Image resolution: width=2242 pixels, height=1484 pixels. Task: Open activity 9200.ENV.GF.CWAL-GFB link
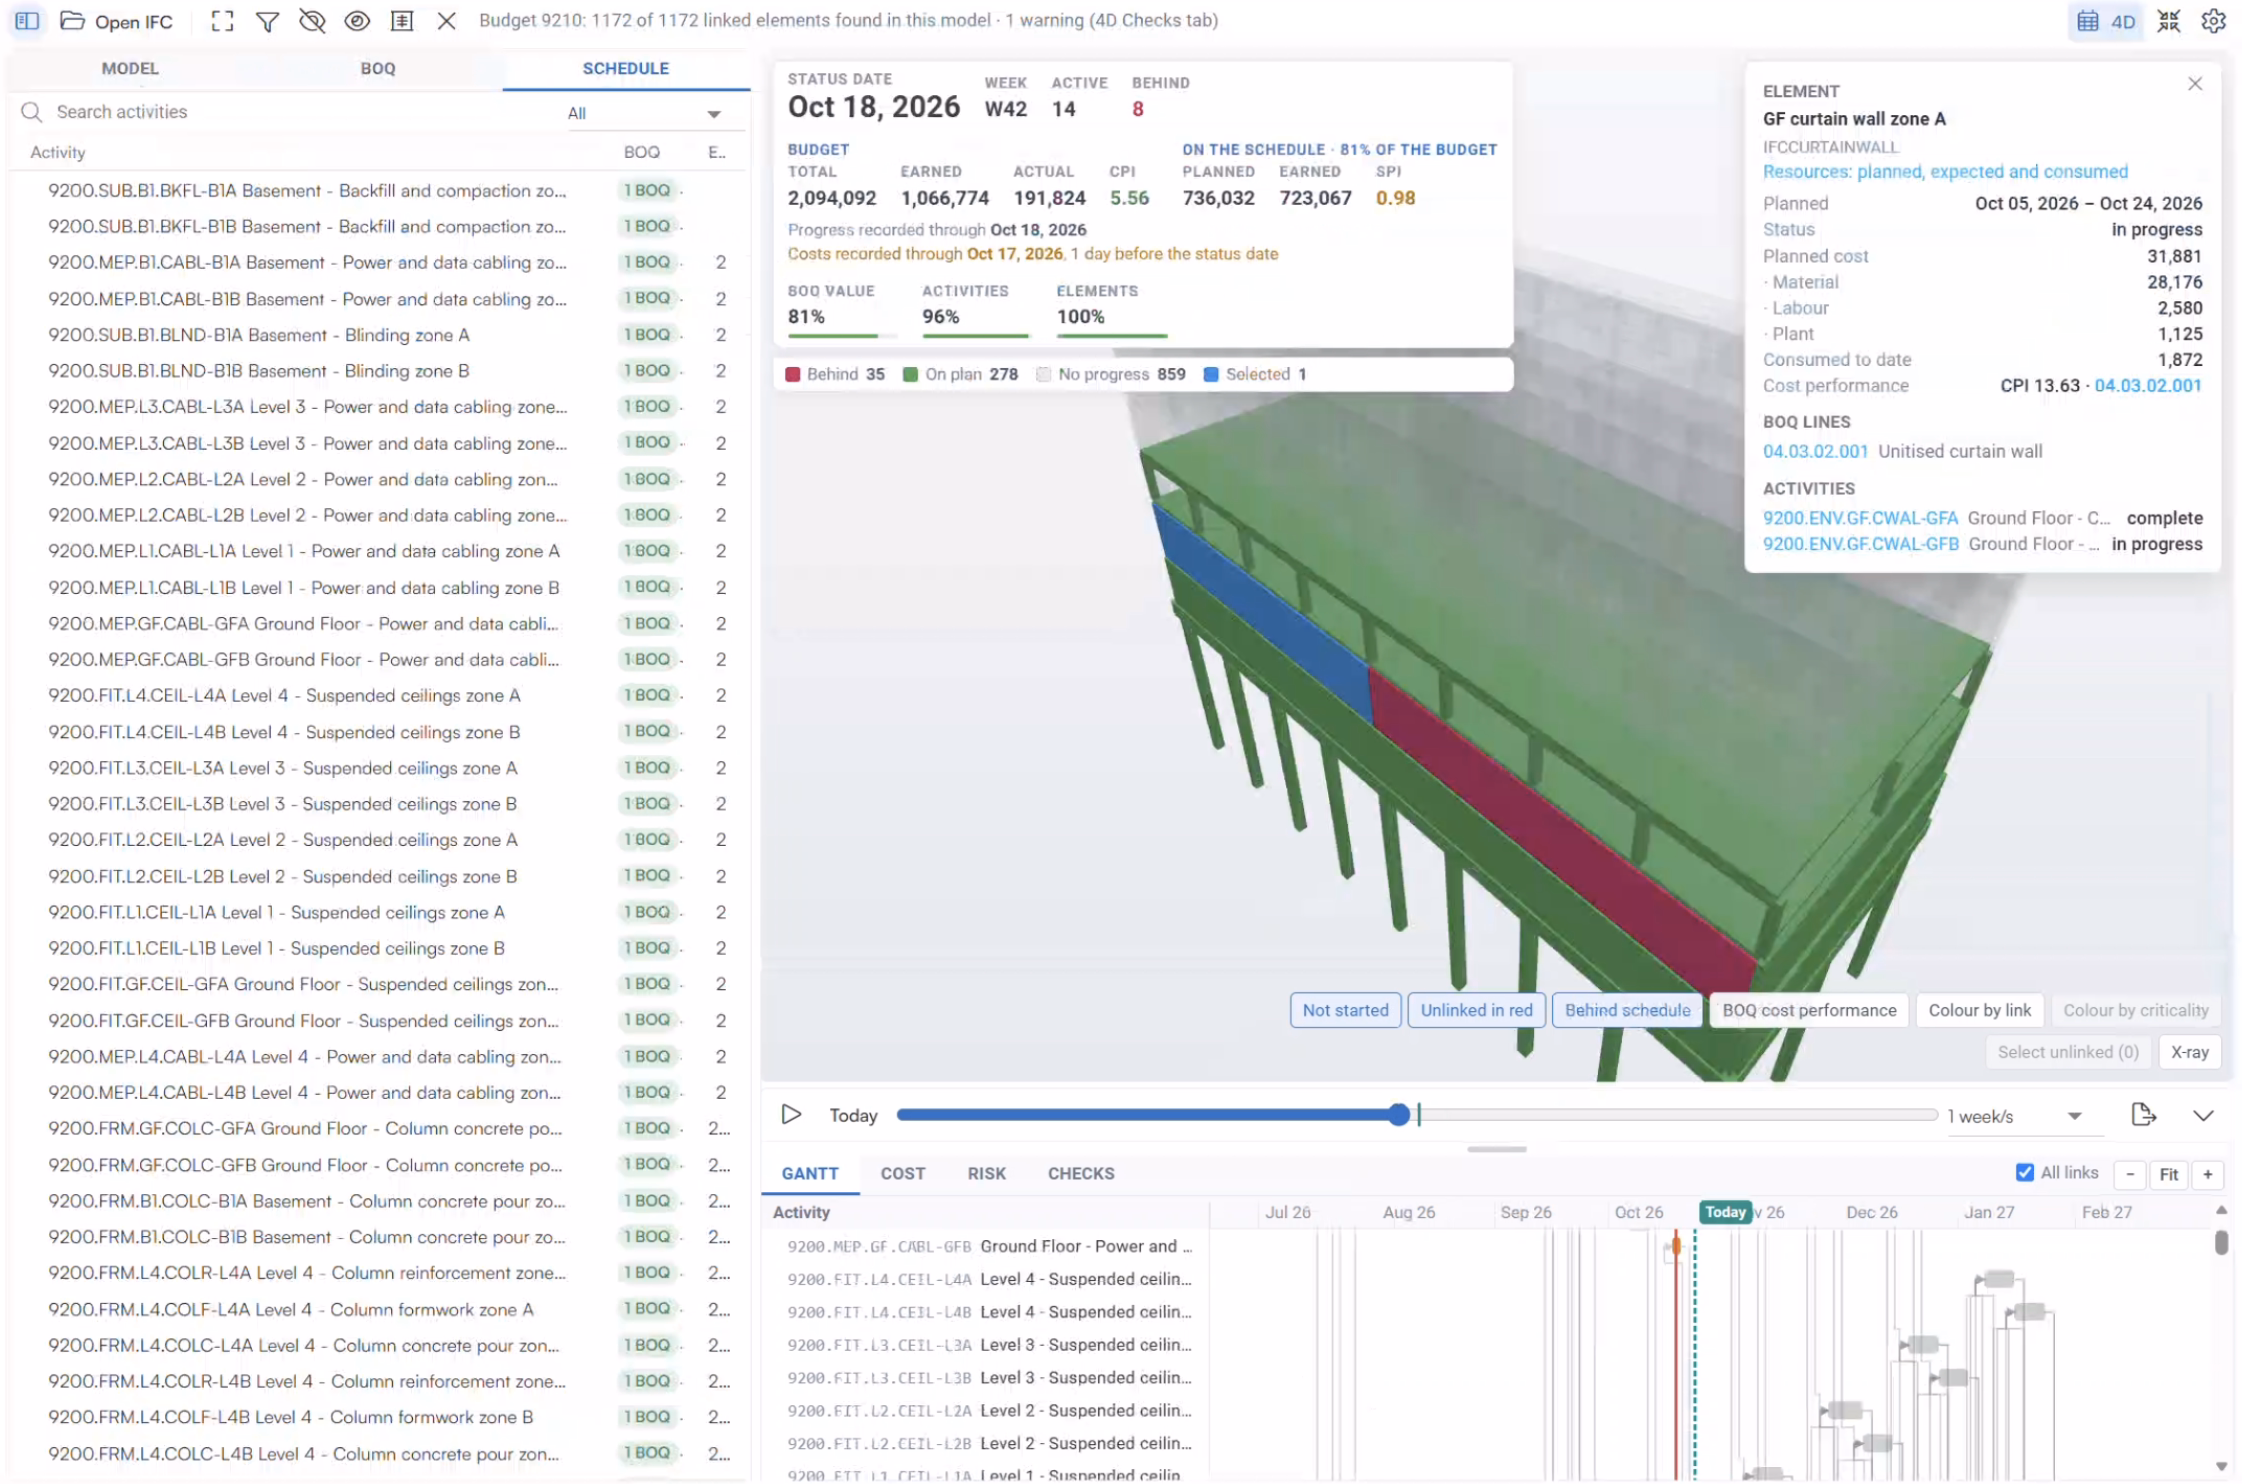click(x=1860, y=544)
